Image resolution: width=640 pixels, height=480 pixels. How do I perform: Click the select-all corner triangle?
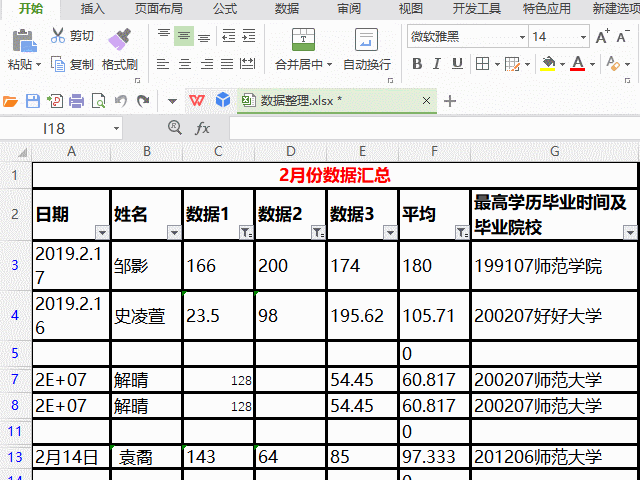22,152
